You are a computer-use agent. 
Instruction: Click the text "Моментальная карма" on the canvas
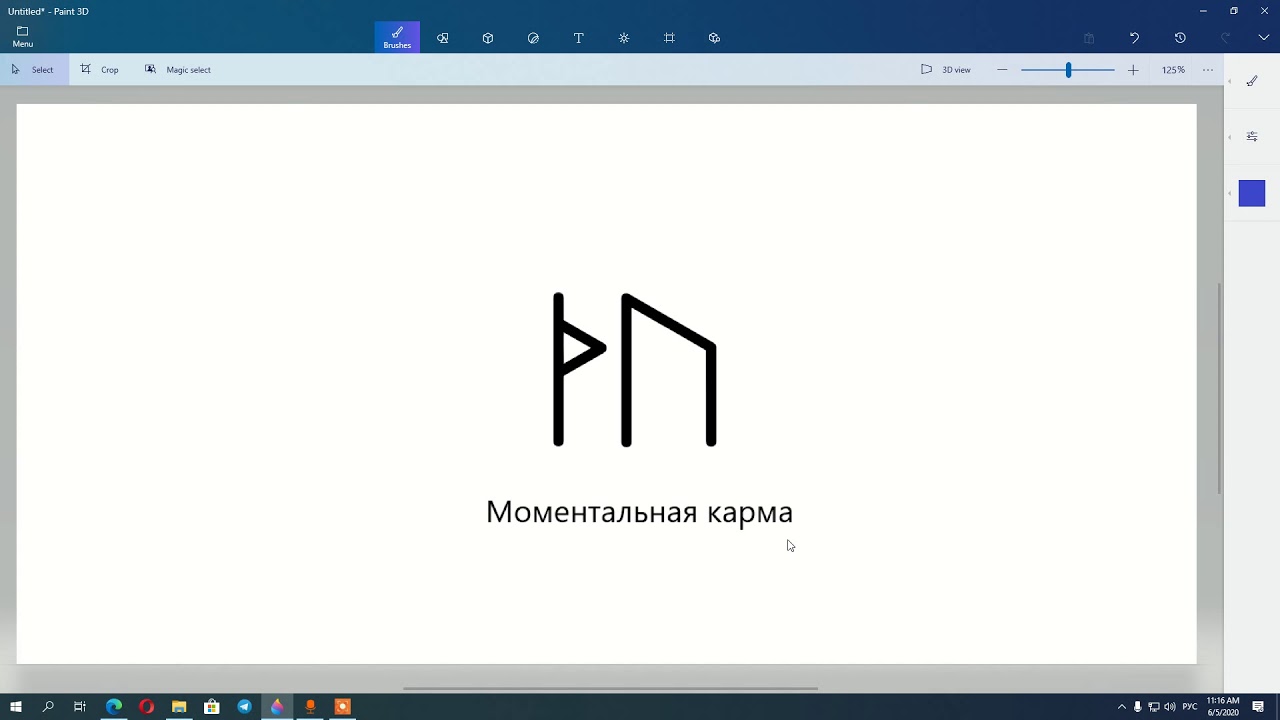click(x=639, y=512)
